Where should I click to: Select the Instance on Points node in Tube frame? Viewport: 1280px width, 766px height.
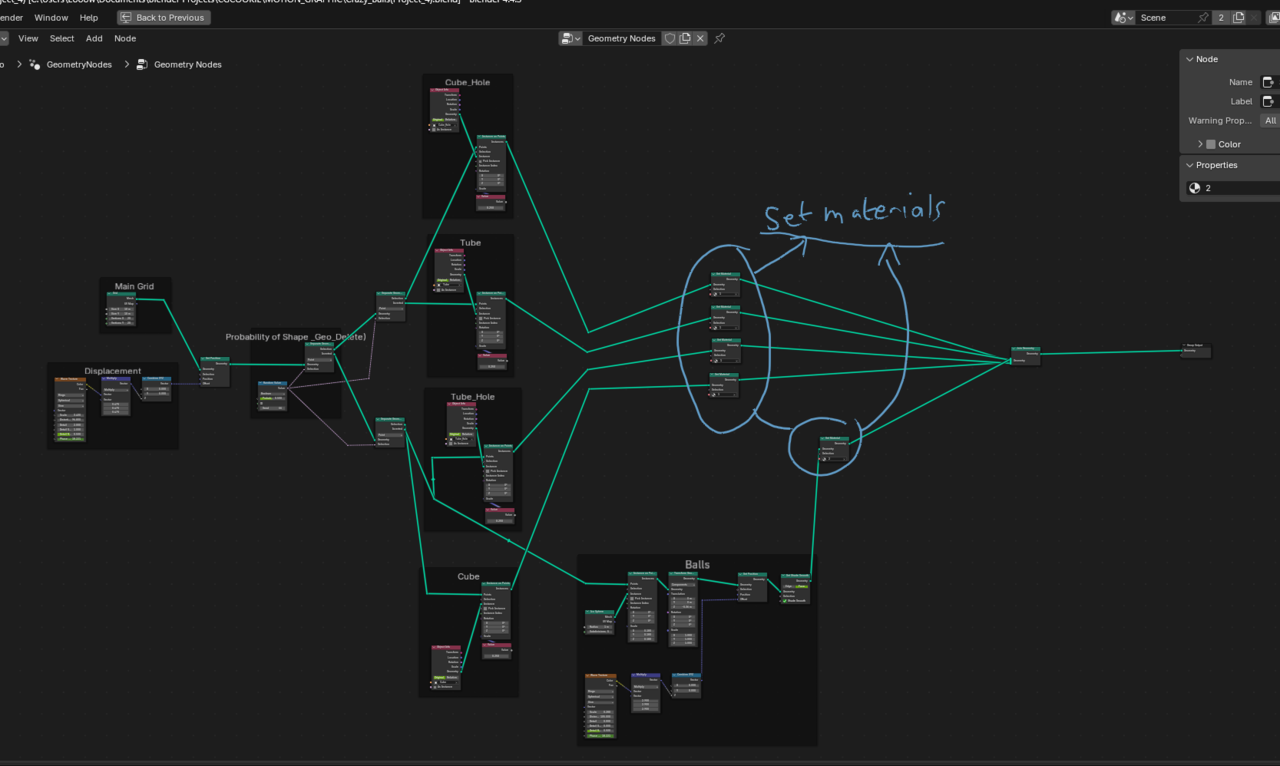[490, 319]
